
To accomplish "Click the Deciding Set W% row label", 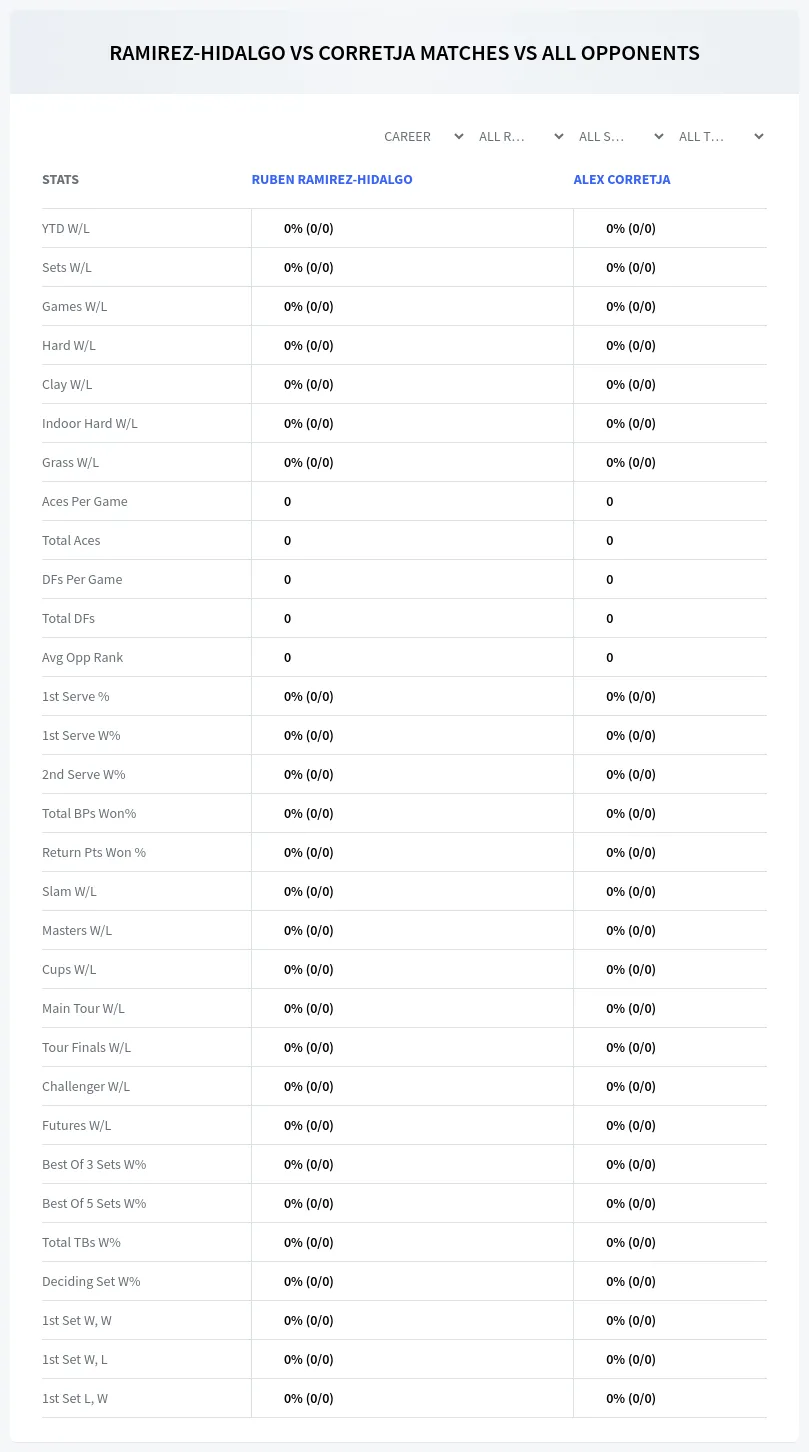I will point(91,1281).
